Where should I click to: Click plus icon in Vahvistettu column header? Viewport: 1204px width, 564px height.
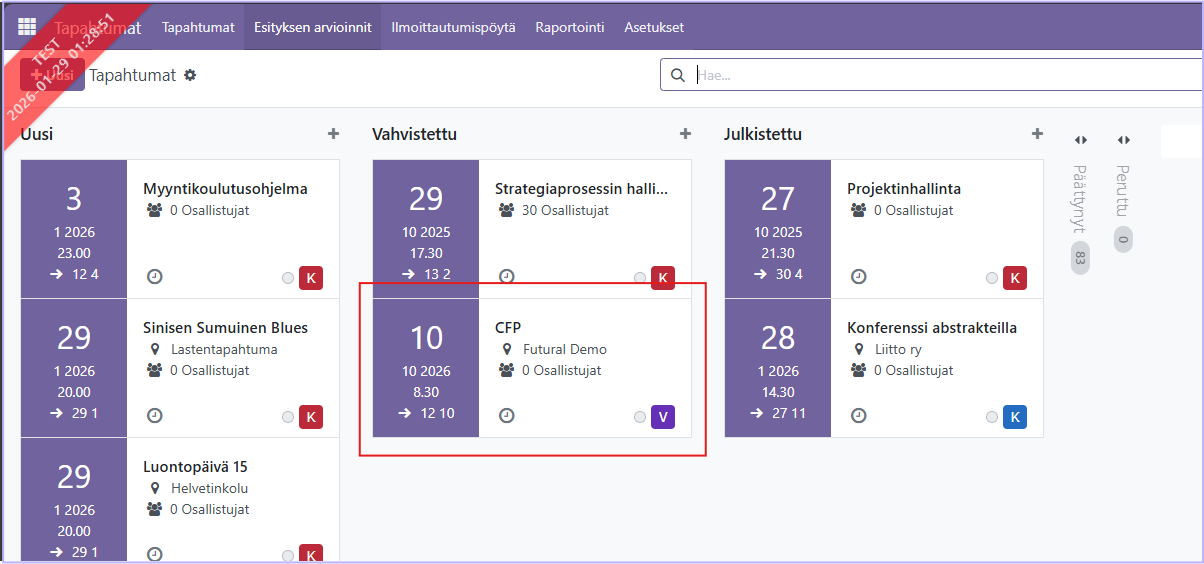point(685,134)
